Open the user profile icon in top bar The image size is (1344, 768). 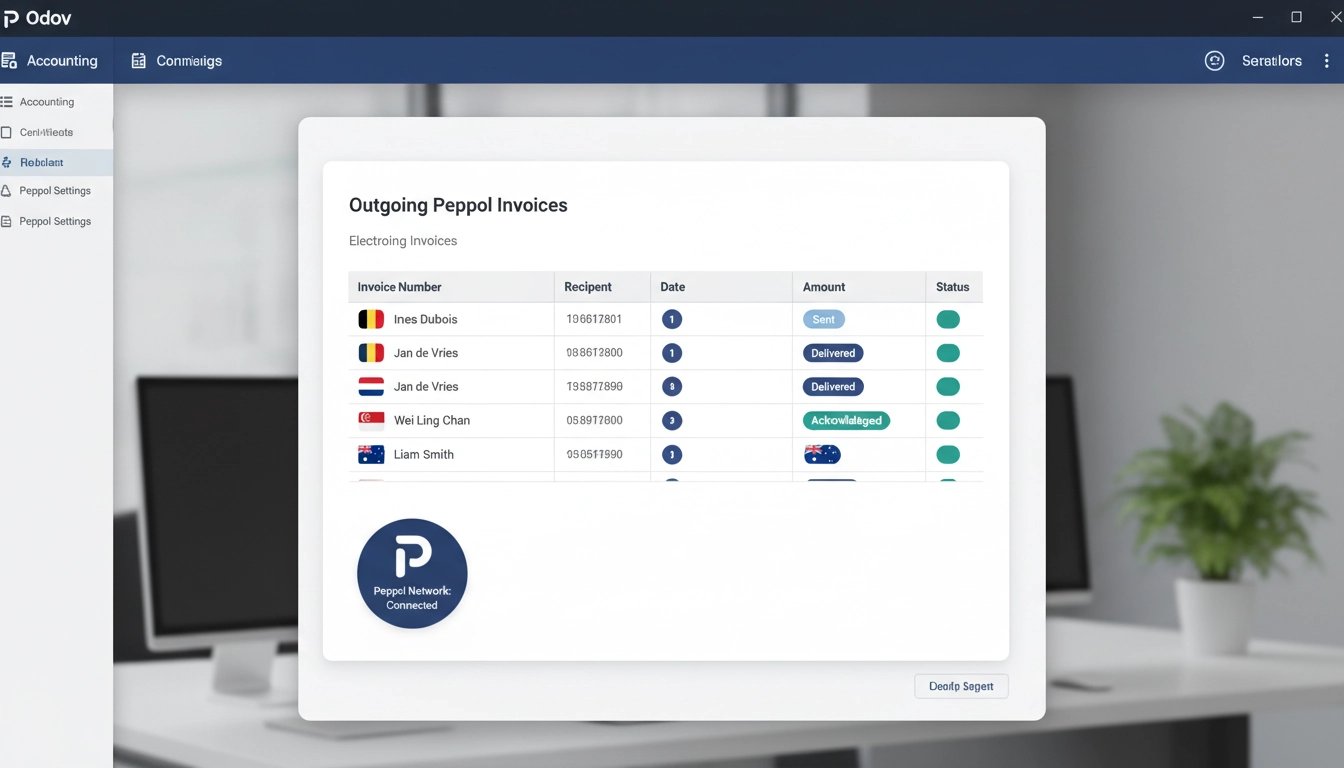pyautogui.click(x=1214, y=60)
